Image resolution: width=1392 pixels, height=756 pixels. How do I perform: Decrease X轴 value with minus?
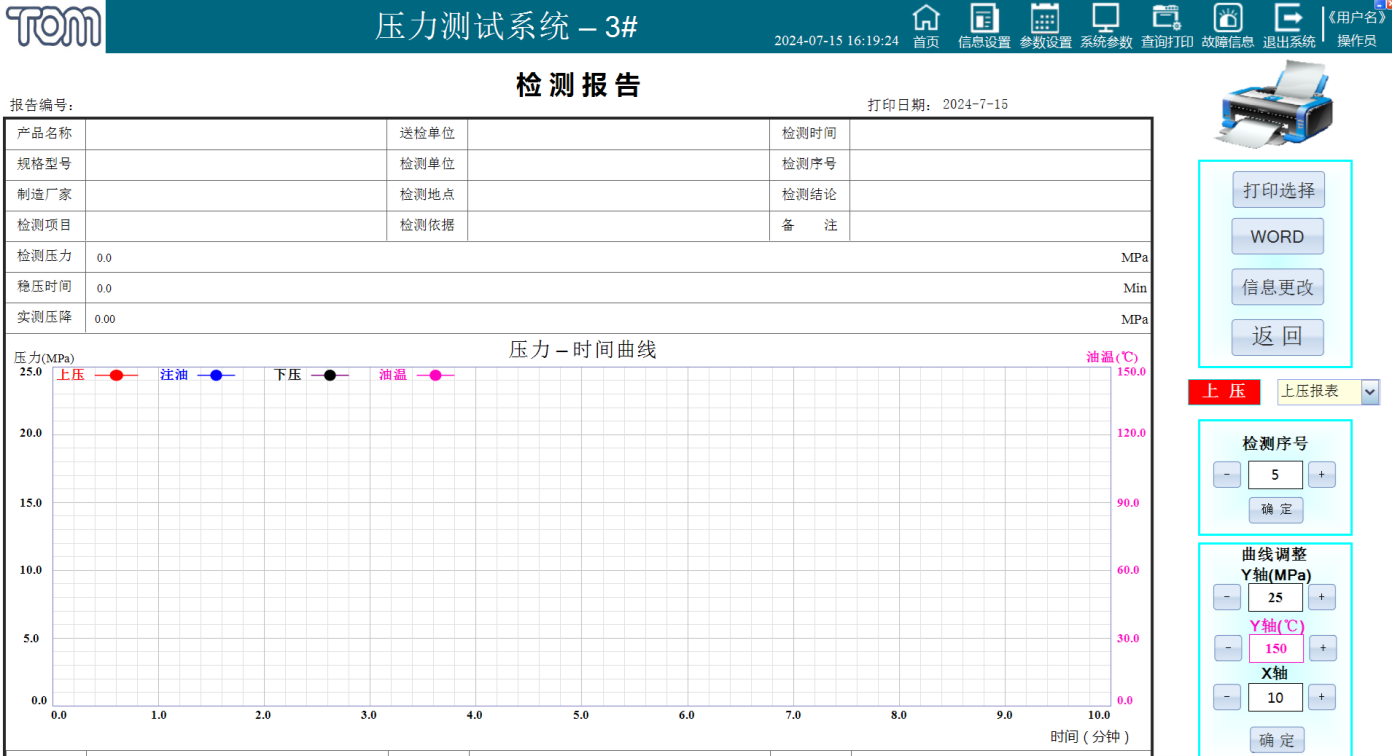coord(1227,697)
